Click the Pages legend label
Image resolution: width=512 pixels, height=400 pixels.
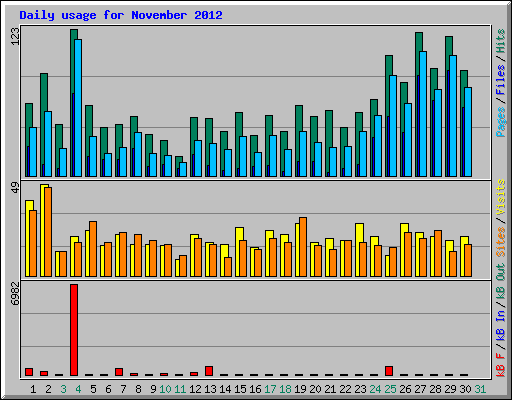(x=501, y=122)
